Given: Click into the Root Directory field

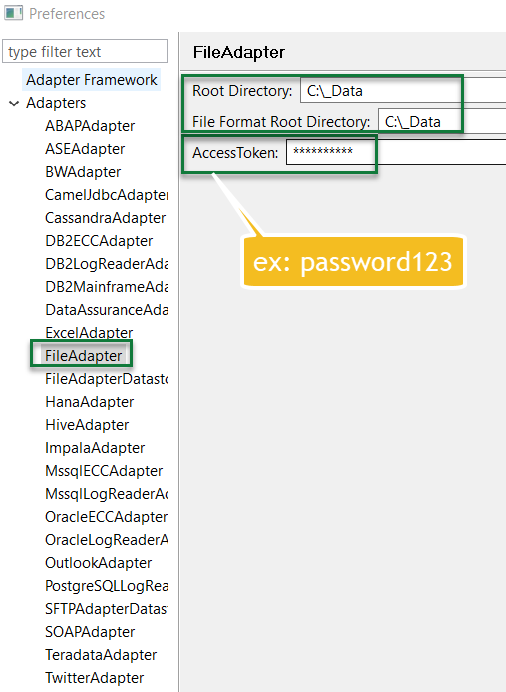Looking at the screenshot, I should click(x=403, y=90).
